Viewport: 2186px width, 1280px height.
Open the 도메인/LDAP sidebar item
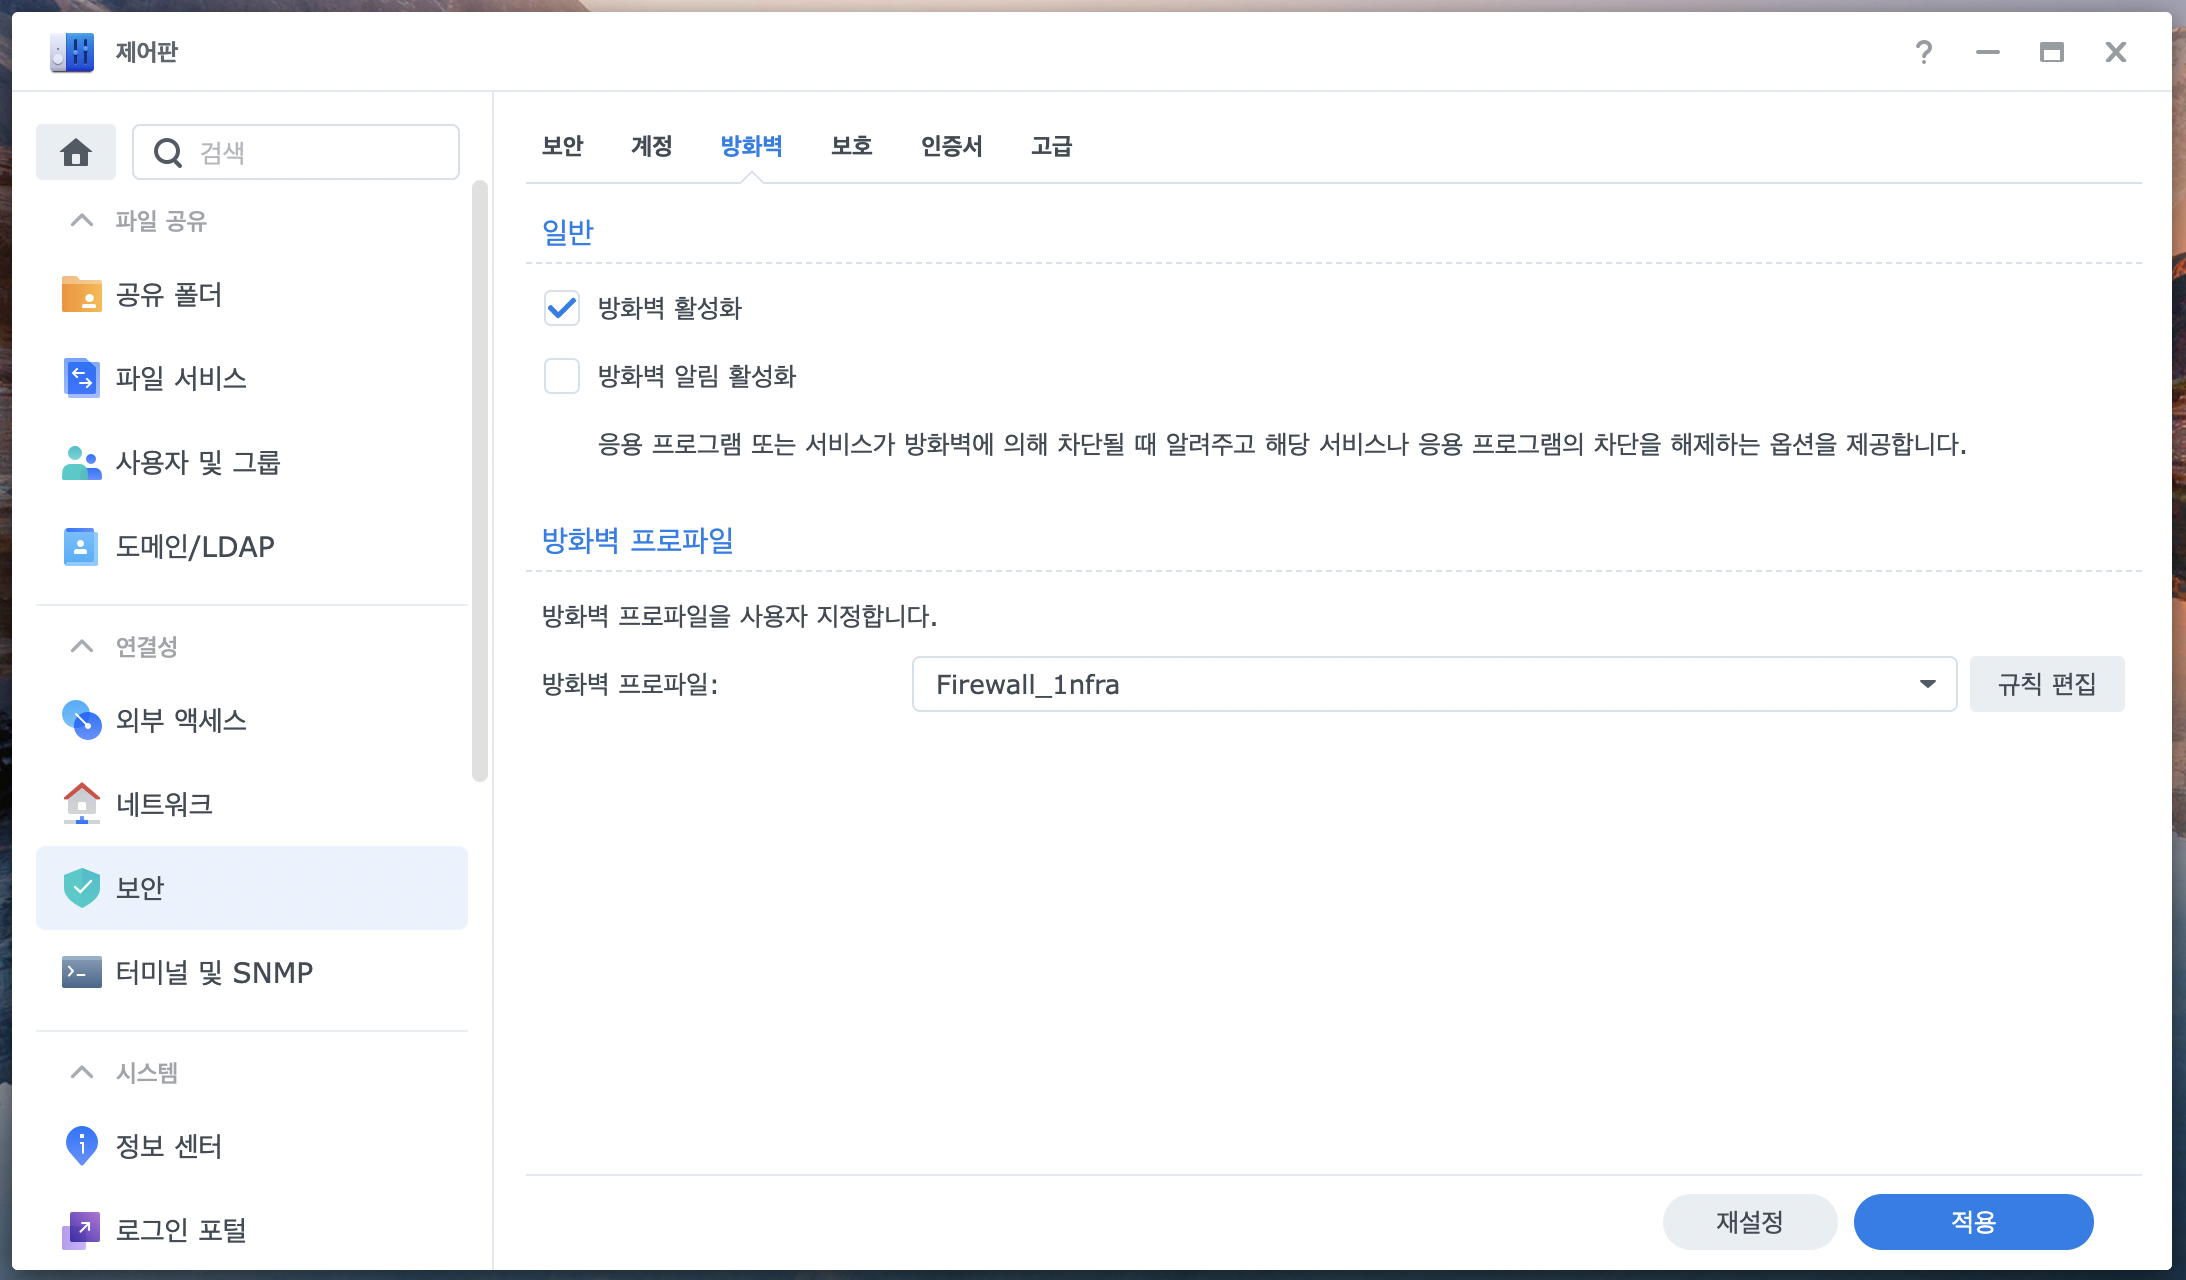click(x=194, y=546)
